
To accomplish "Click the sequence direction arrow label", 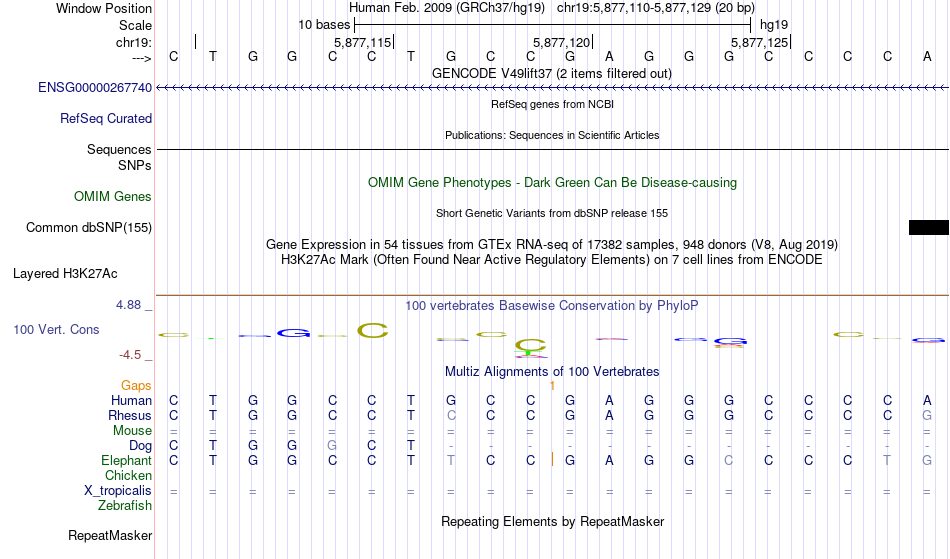I will tap(142, 58).
